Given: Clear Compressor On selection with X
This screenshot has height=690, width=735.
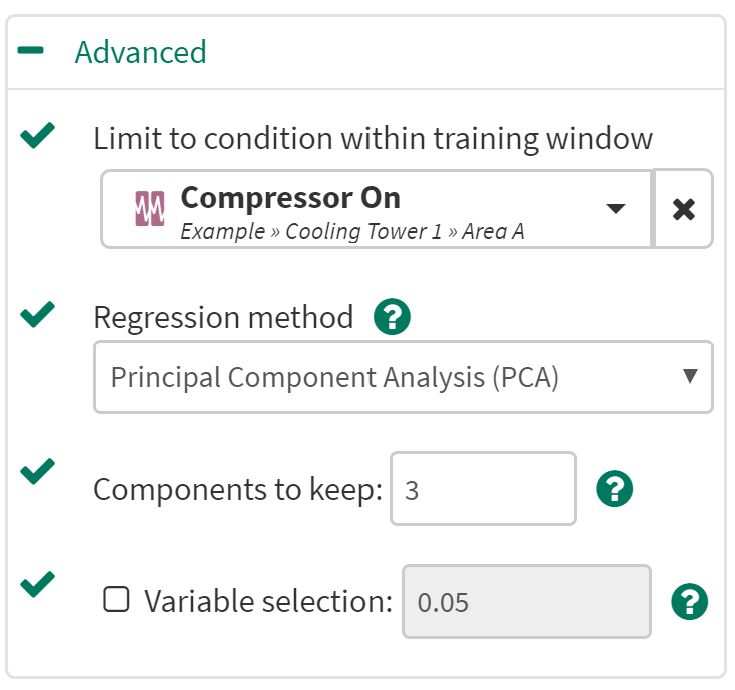Looking at the screenshot, I should tap(684, 209).
